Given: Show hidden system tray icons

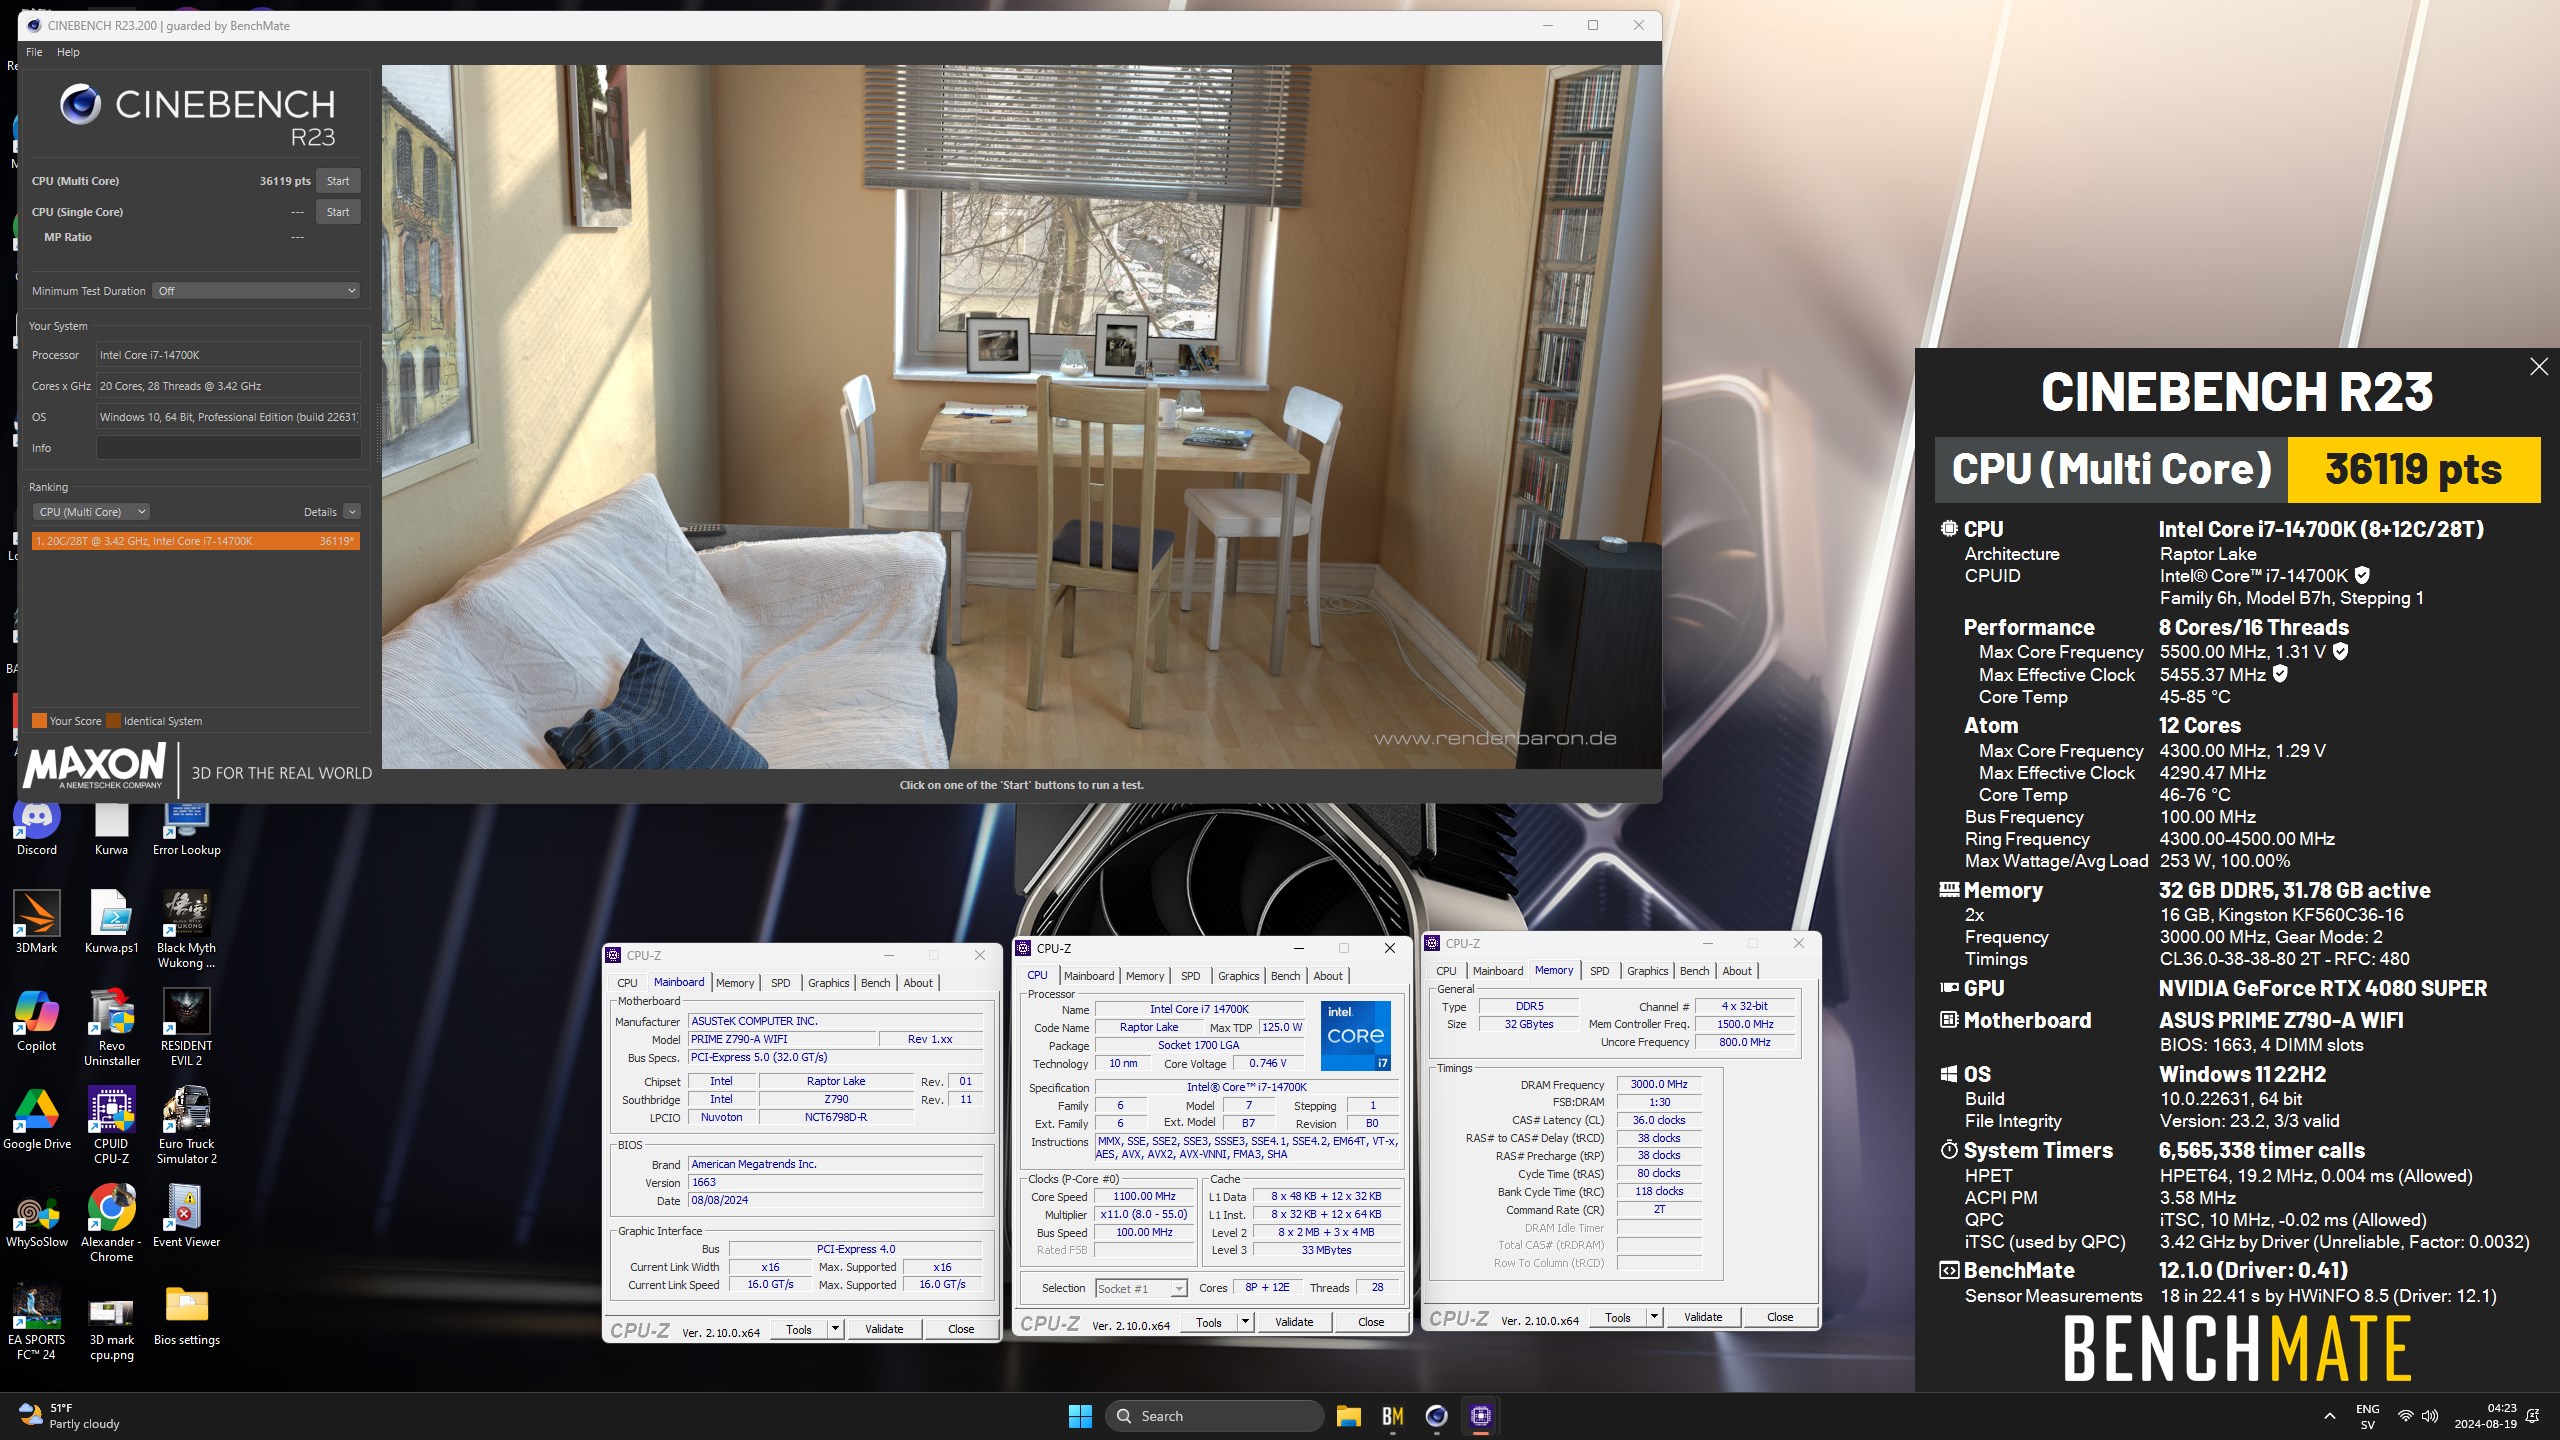Looking at the screenshot, I should click(2330, 1416).
